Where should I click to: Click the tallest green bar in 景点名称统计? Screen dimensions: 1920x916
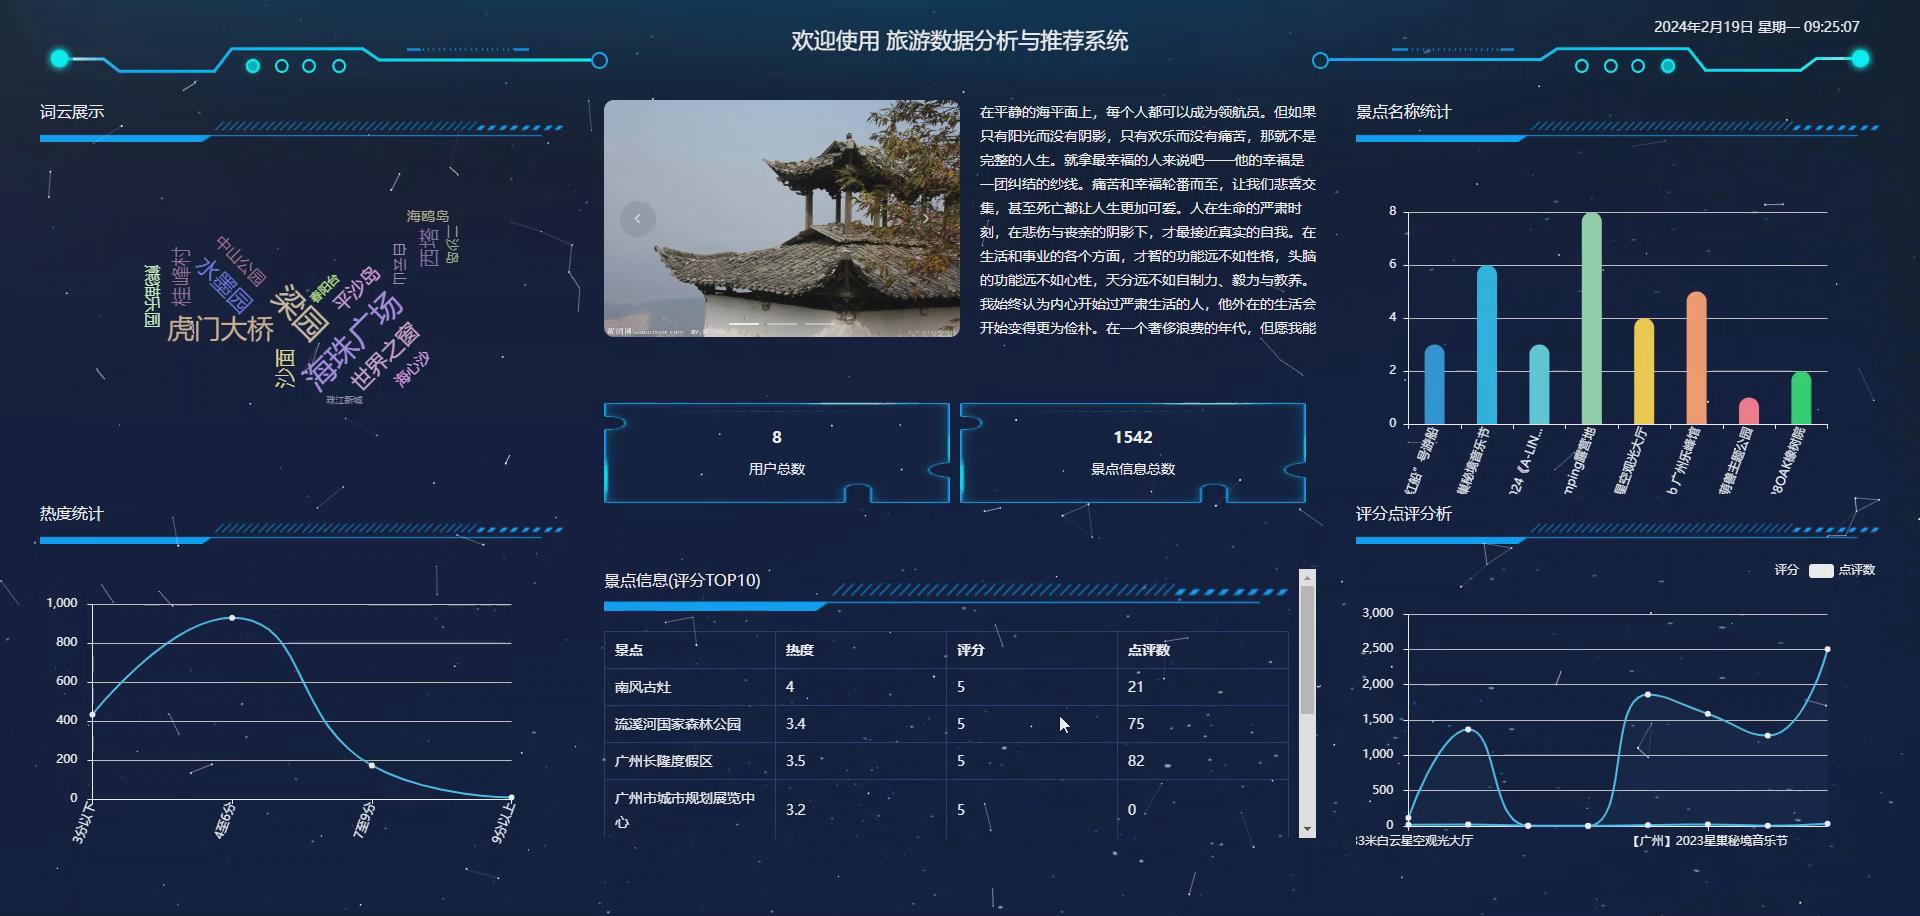pos(1591,315)
